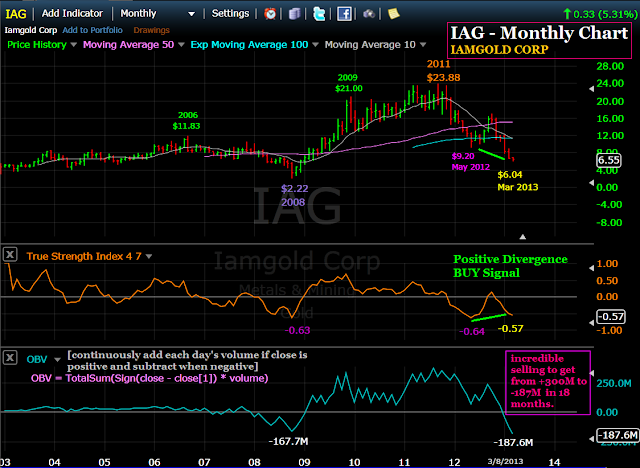The height and width of the screenshot is (468, 640).
Task: Click the 06 year mark on the time axis
Action: [154, 462]
